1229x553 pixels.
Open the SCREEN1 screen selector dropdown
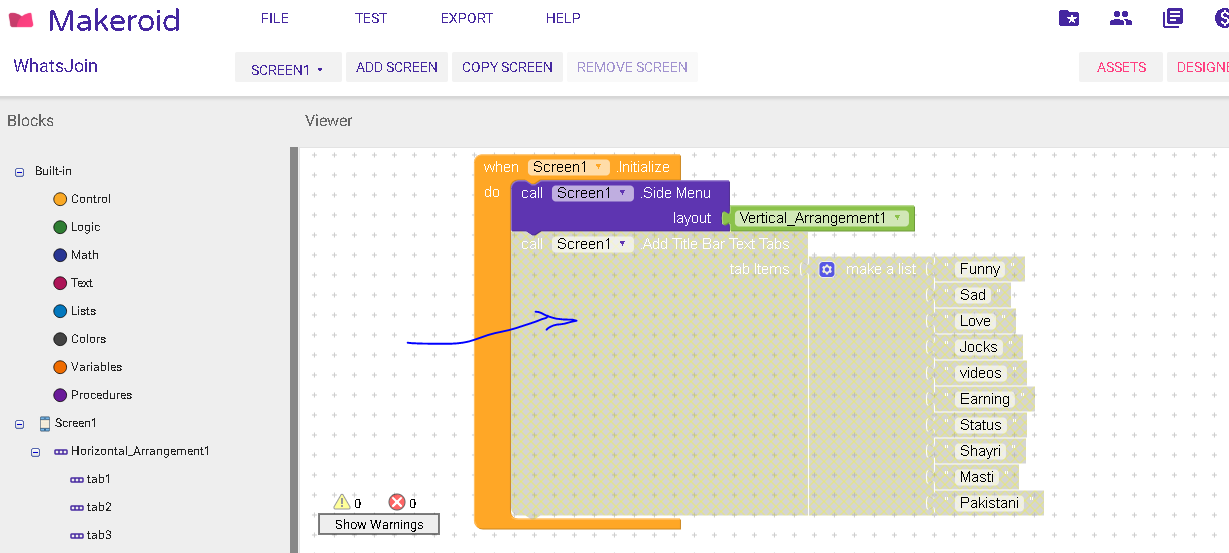[288, 69]
